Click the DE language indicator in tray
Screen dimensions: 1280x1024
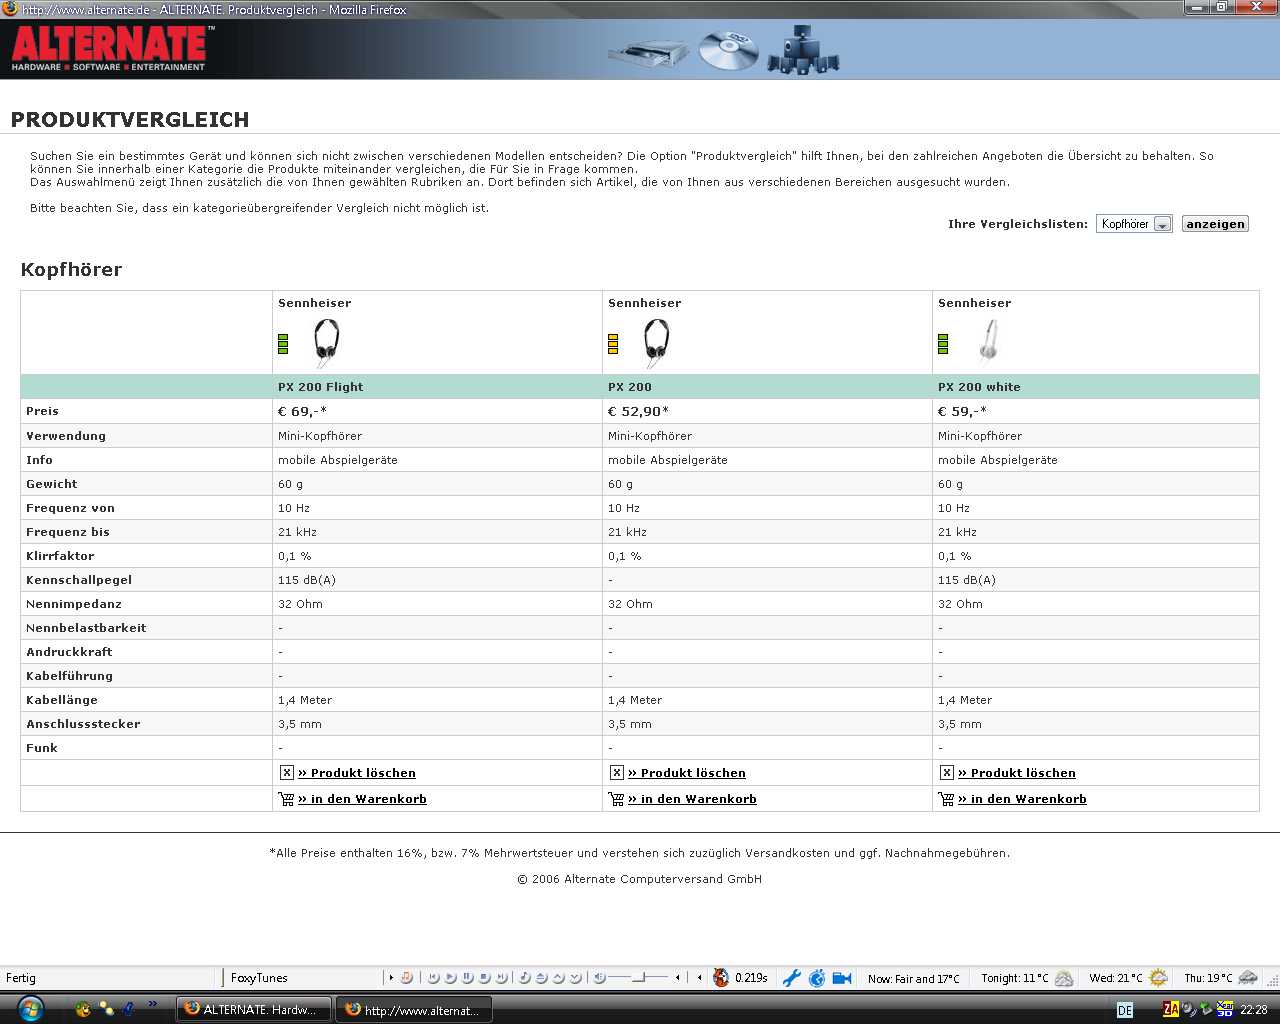pyautogui.click(x=1125, y=1009)
